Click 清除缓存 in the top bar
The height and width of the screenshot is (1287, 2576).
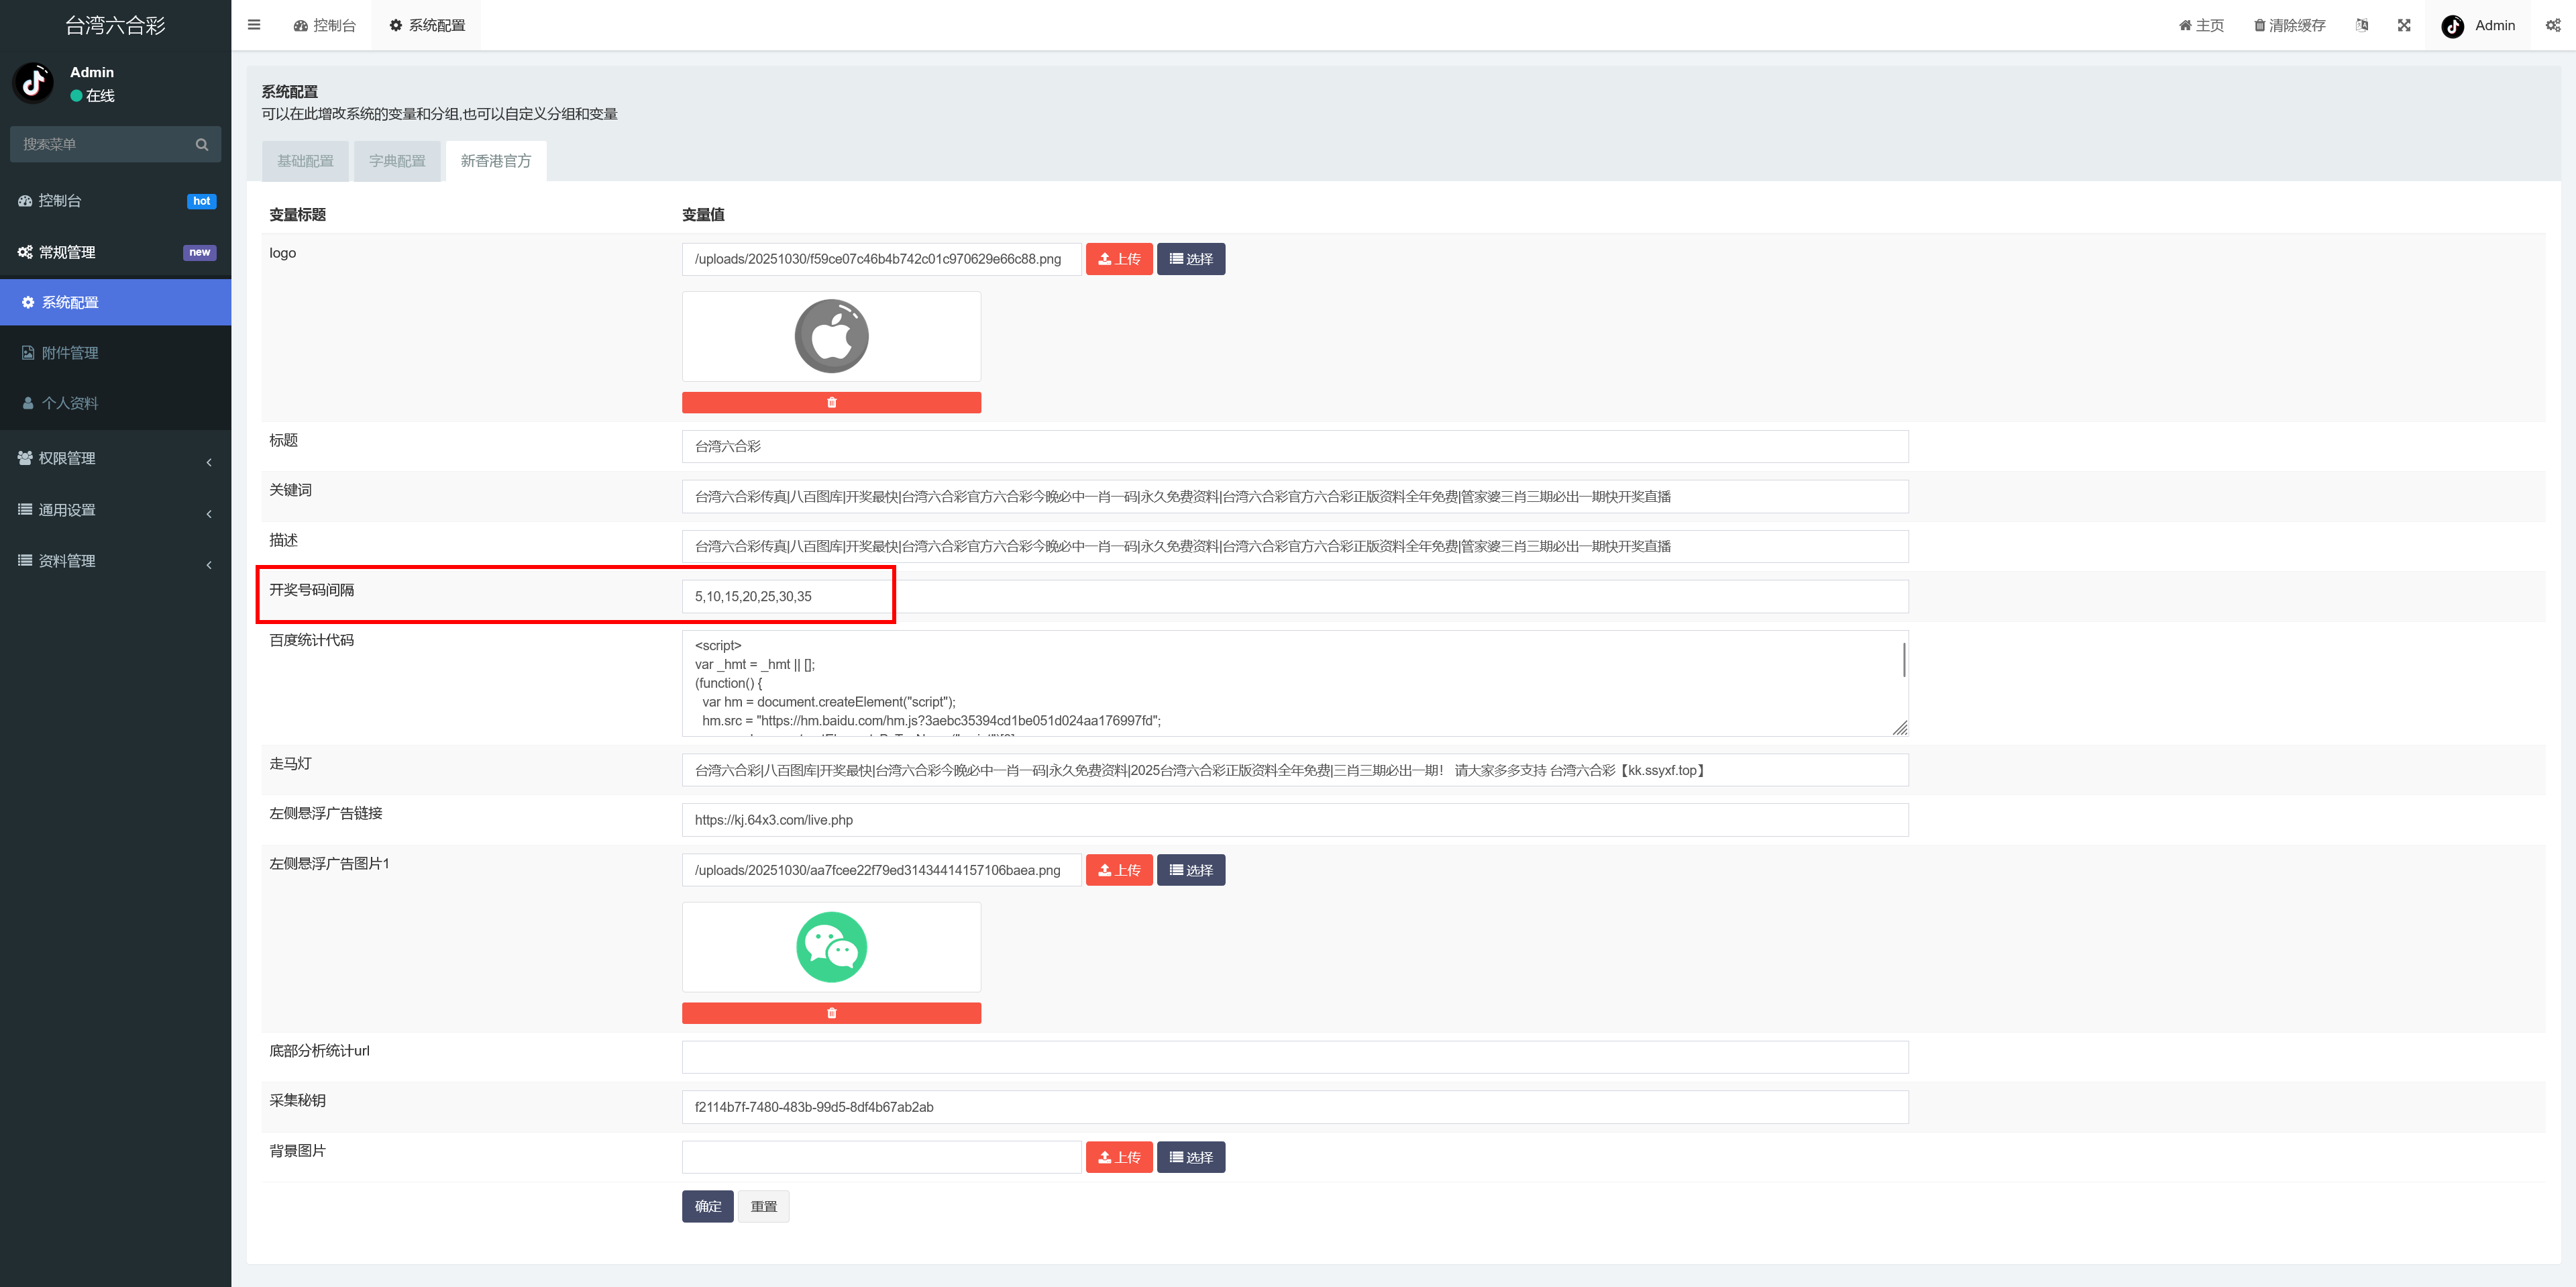pyautogui.click(x=2289, y=25)
